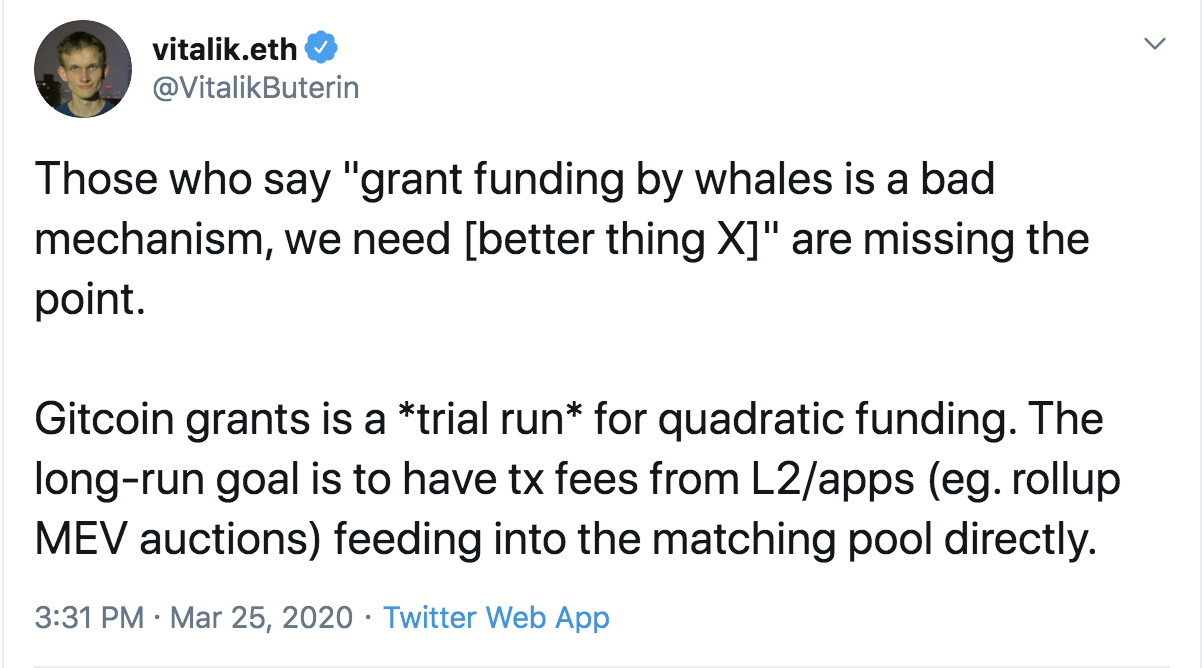This screenshot has width=1202, height=668.
Task: Click the word "whales" in first paragraph
Action: [759, 180]
